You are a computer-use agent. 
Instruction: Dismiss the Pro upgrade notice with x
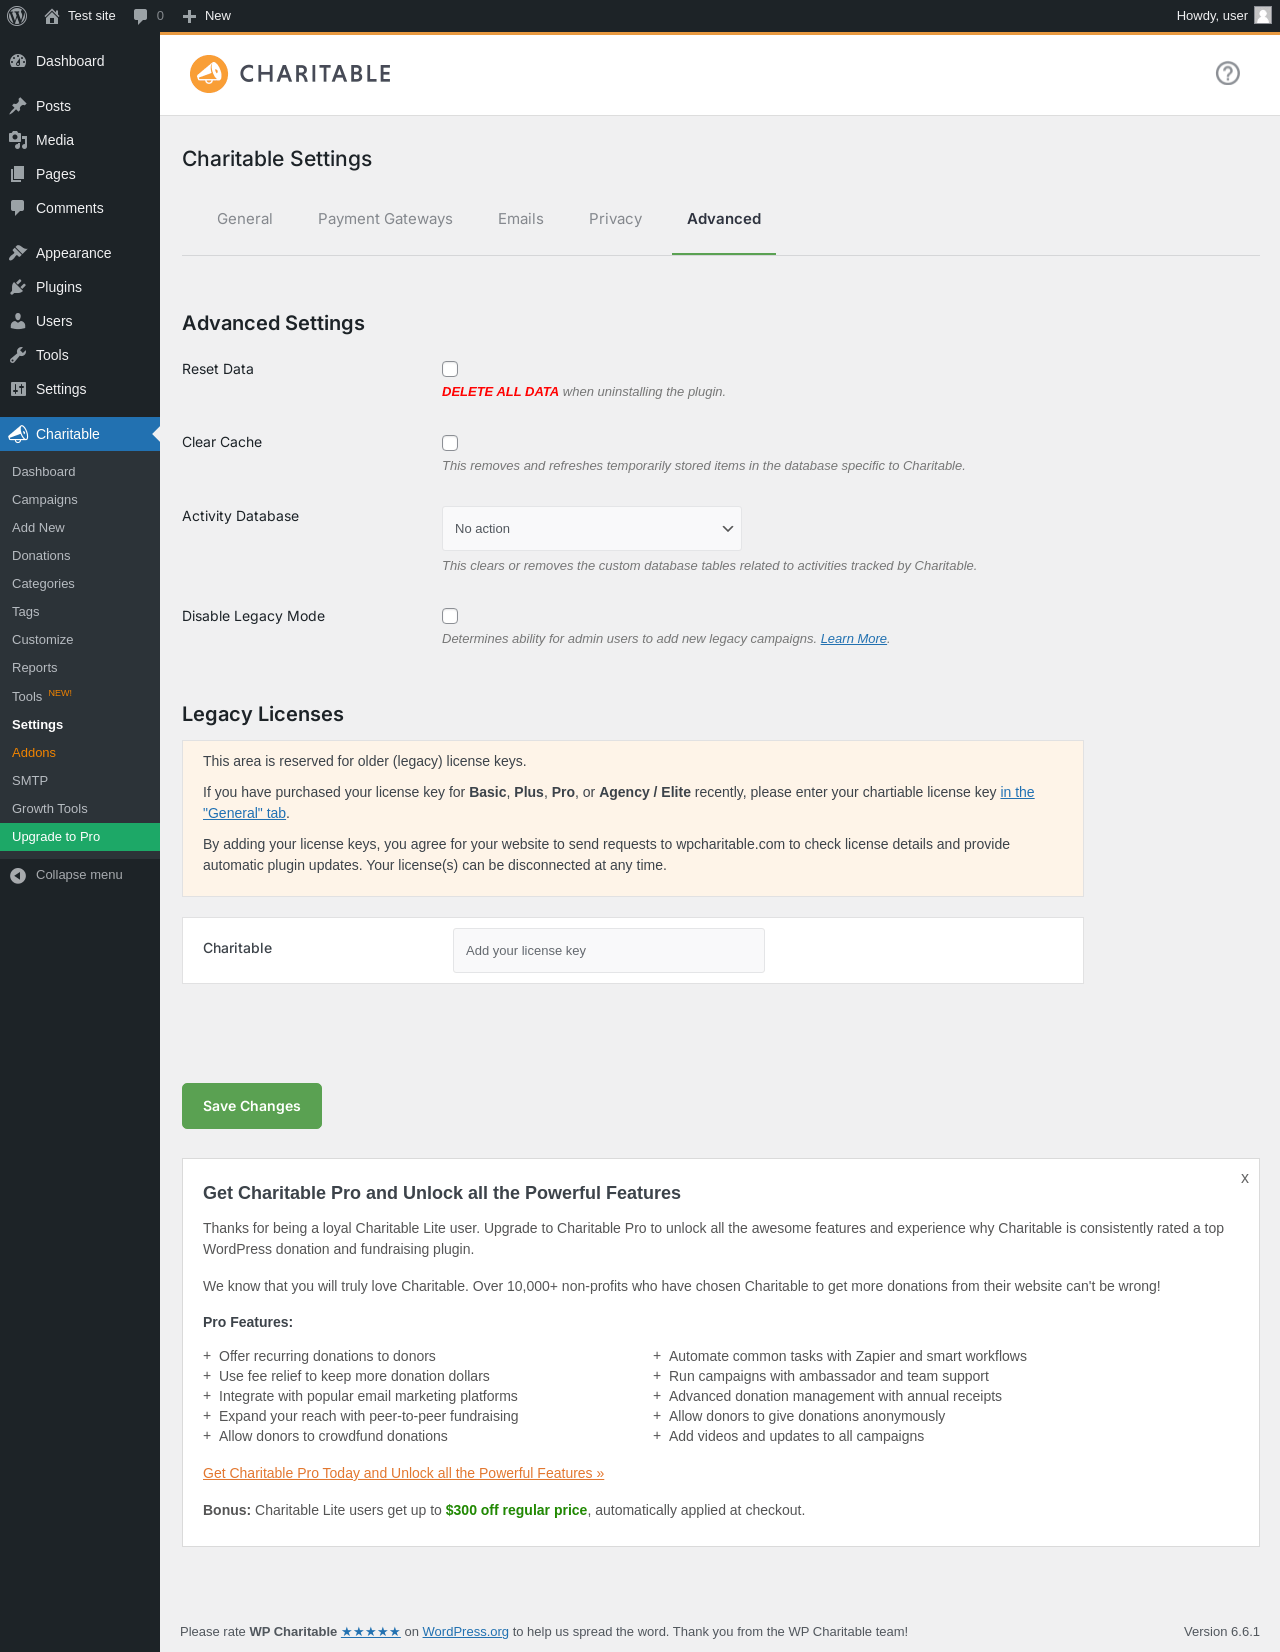(1245, 1178)
